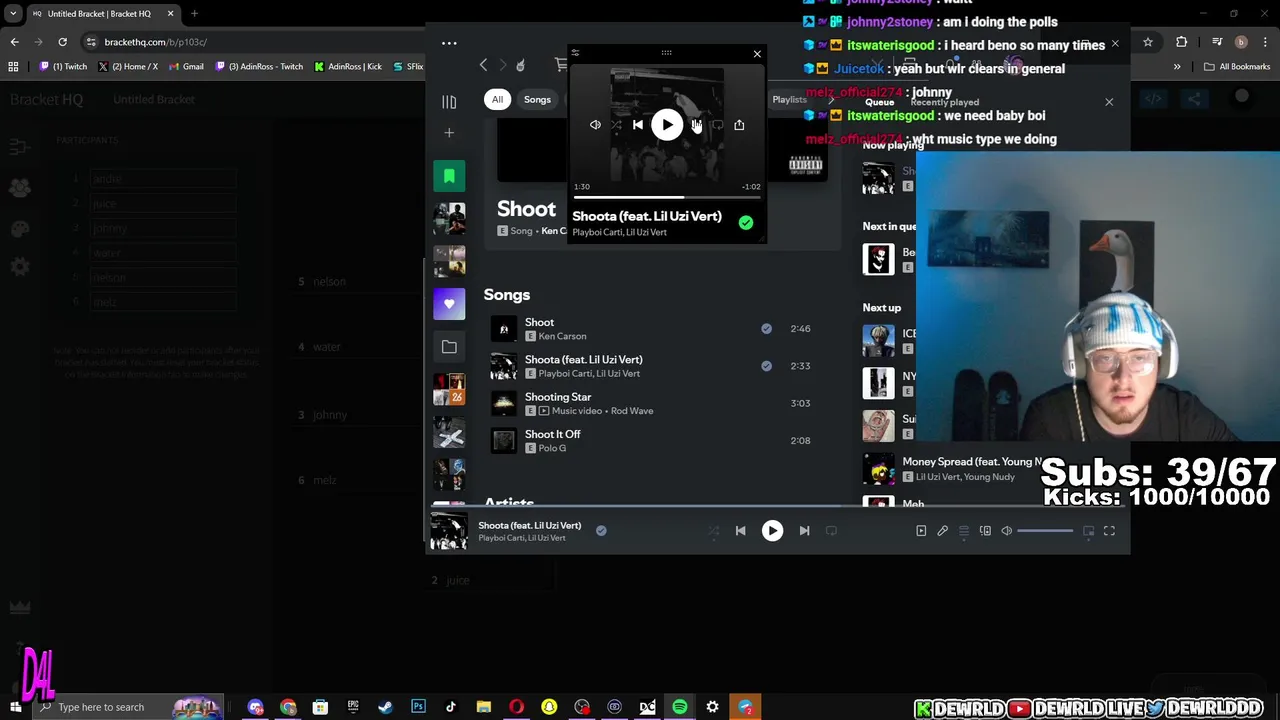Expand filter chips with right chevron

[830, 100]
